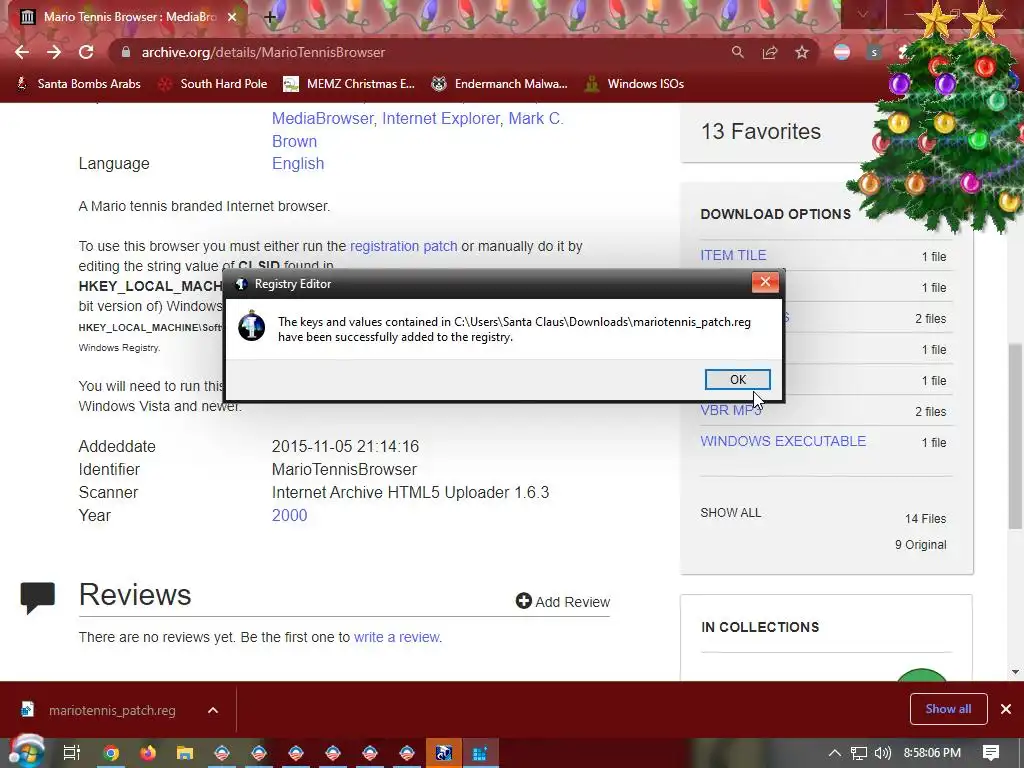Click the archive.org address bar URL

[263, 52]
